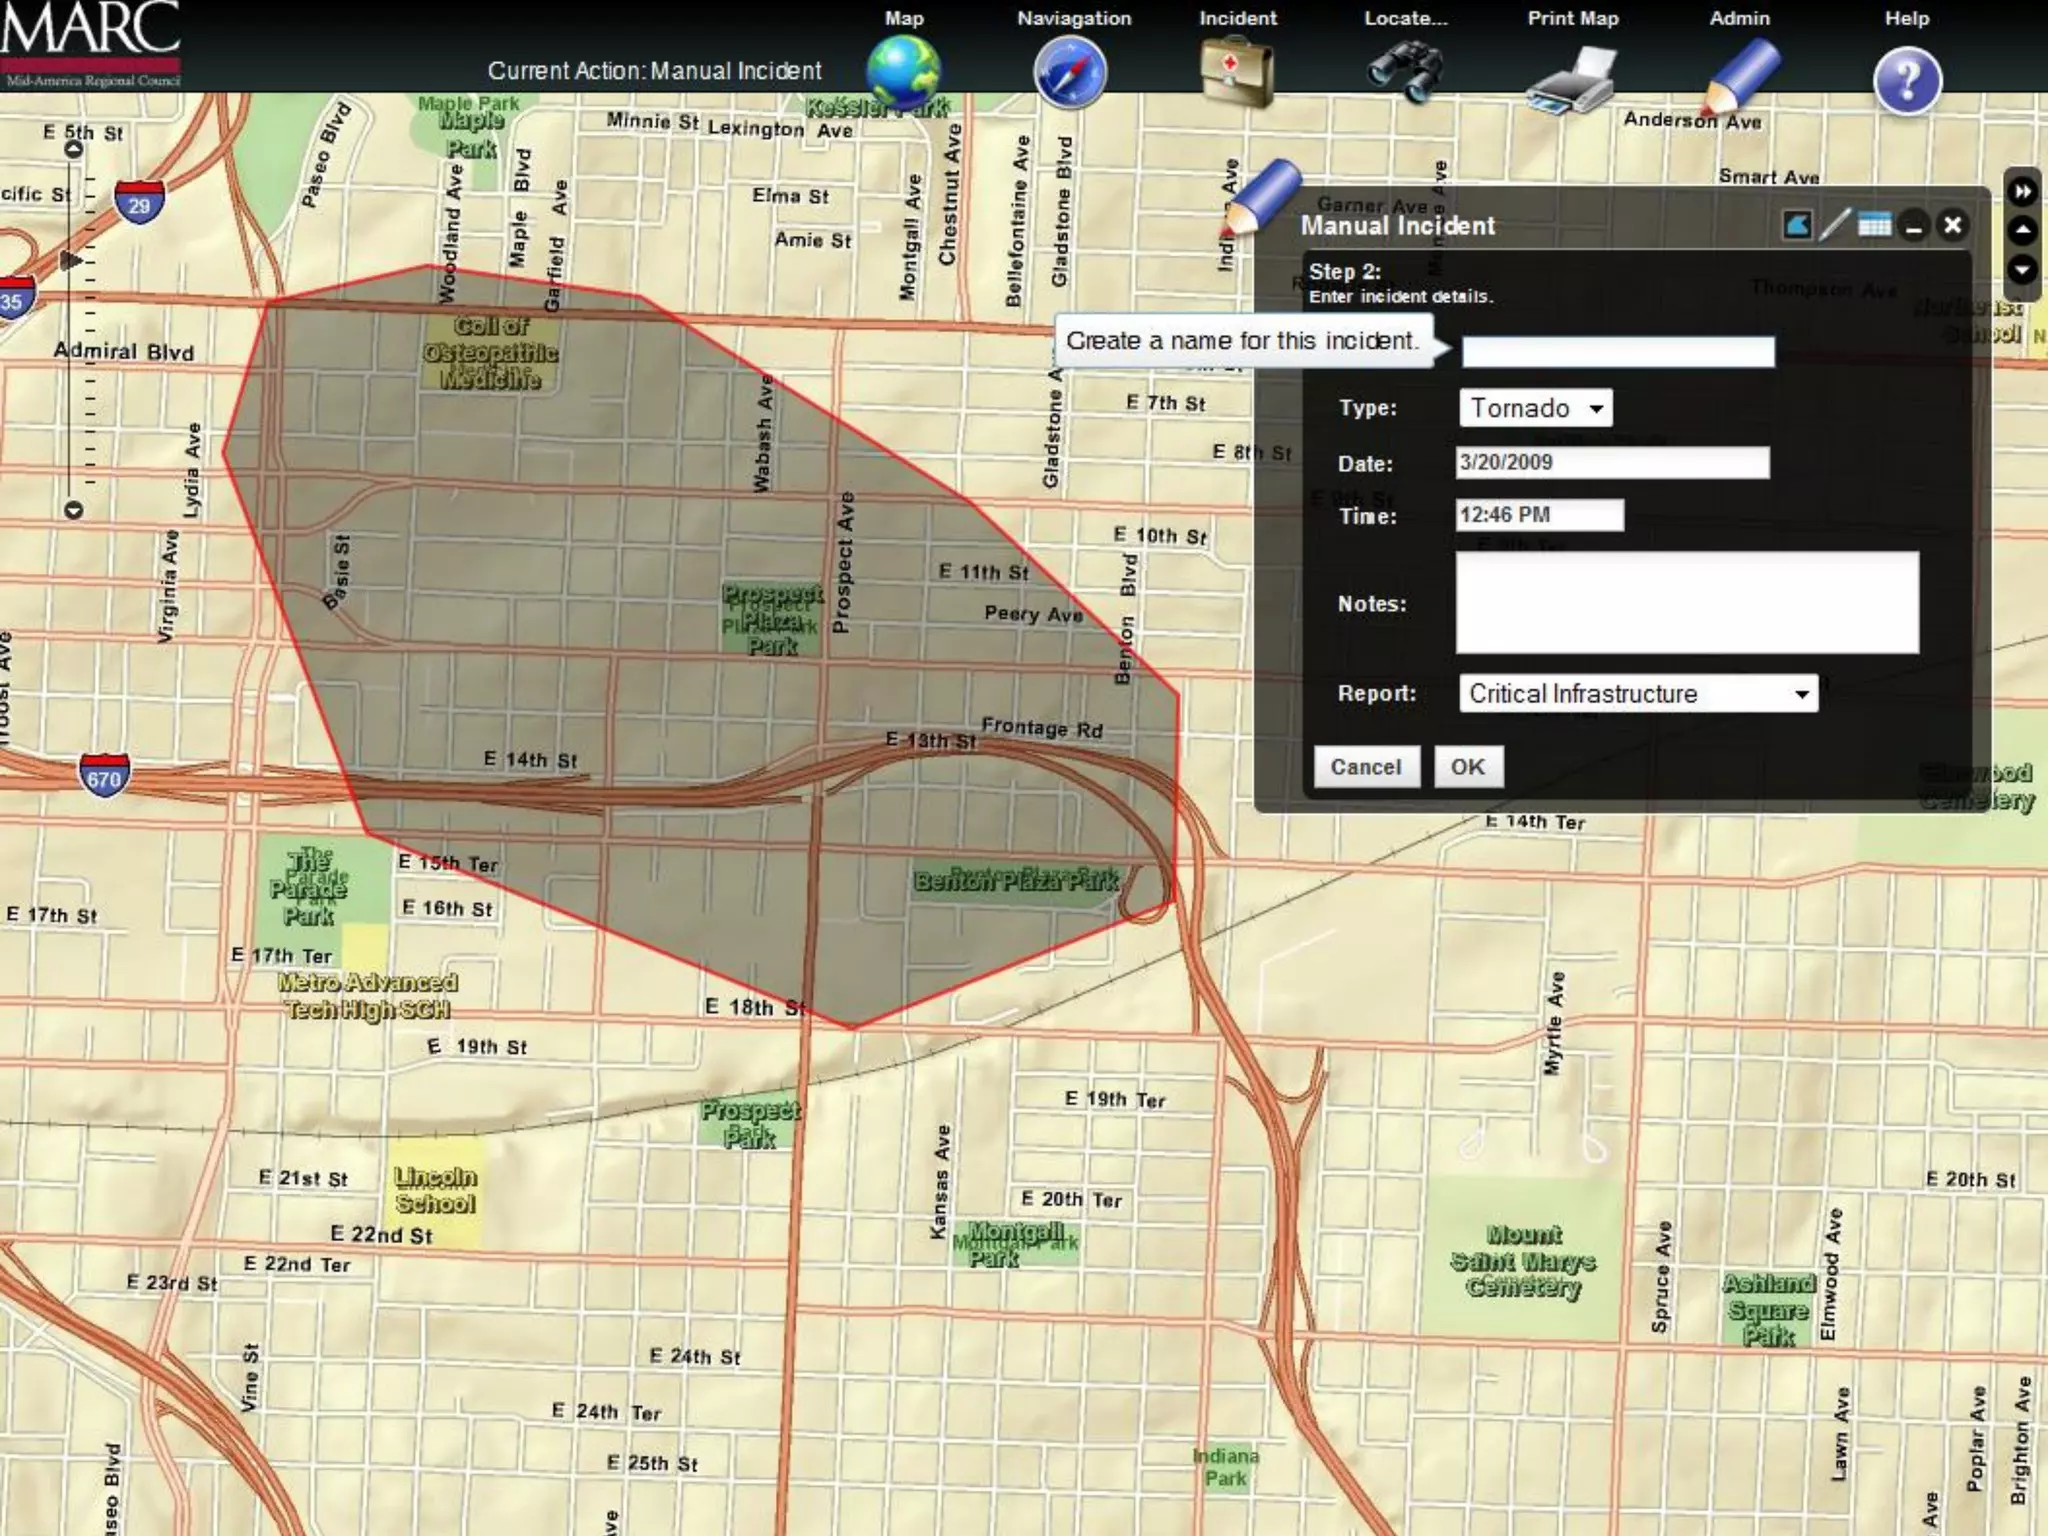This screenshot has width=2048, height=1536.
Task: Open the Naviagation compass tool
Action: (1070, 73)
